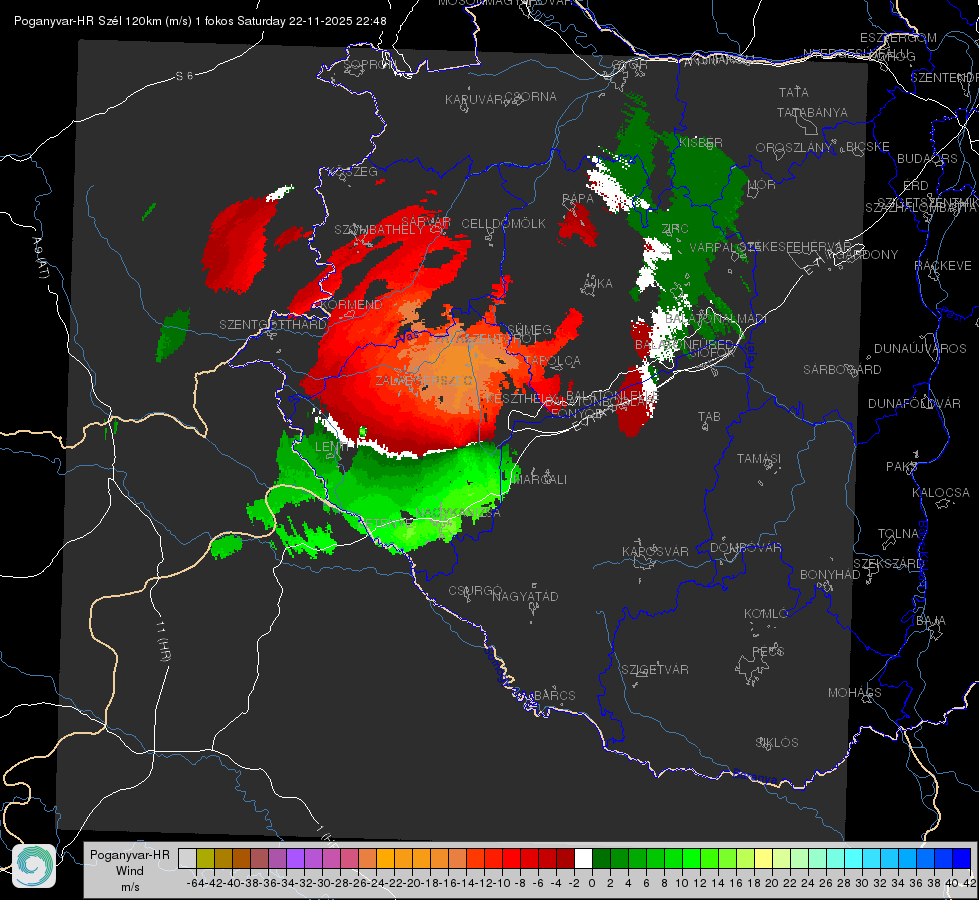Click the SZOMBATHELY city label
The width and height of the screenshot is (979, 900).
378,230
